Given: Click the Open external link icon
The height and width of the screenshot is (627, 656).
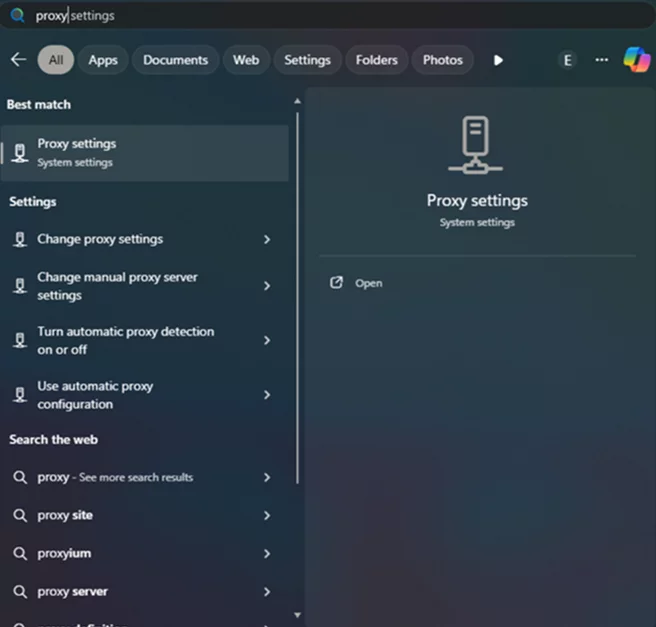Looking at the screenshot, I should [x=337, y=283].
